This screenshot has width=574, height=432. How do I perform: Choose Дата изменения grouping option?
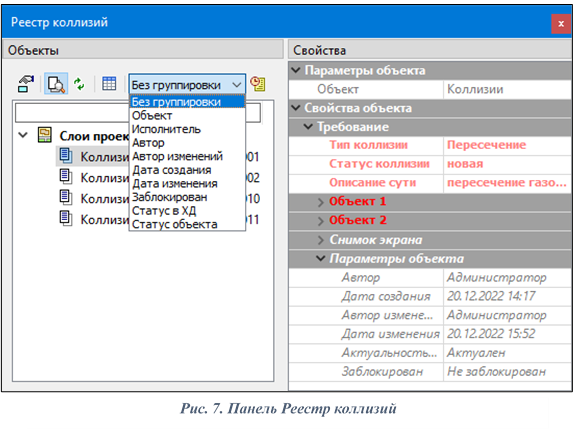pos(187,183)
